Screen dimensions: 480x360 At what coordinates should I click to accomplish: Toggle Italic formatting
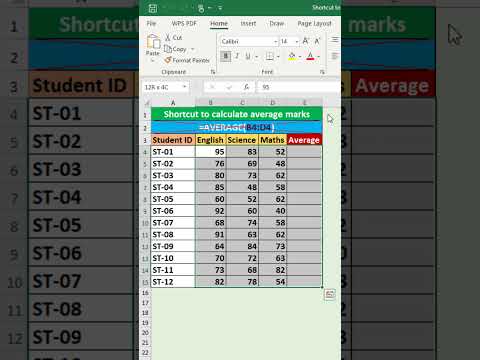(x=237, y=56)
